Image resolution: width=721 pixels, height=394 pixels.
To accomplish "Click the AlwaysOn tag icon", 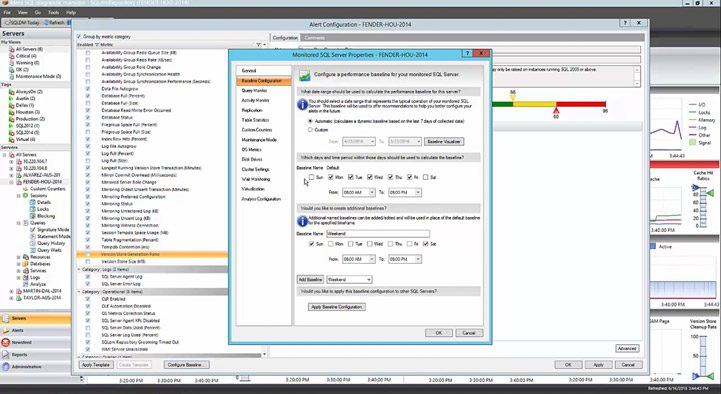I will (x=11, y=91).
